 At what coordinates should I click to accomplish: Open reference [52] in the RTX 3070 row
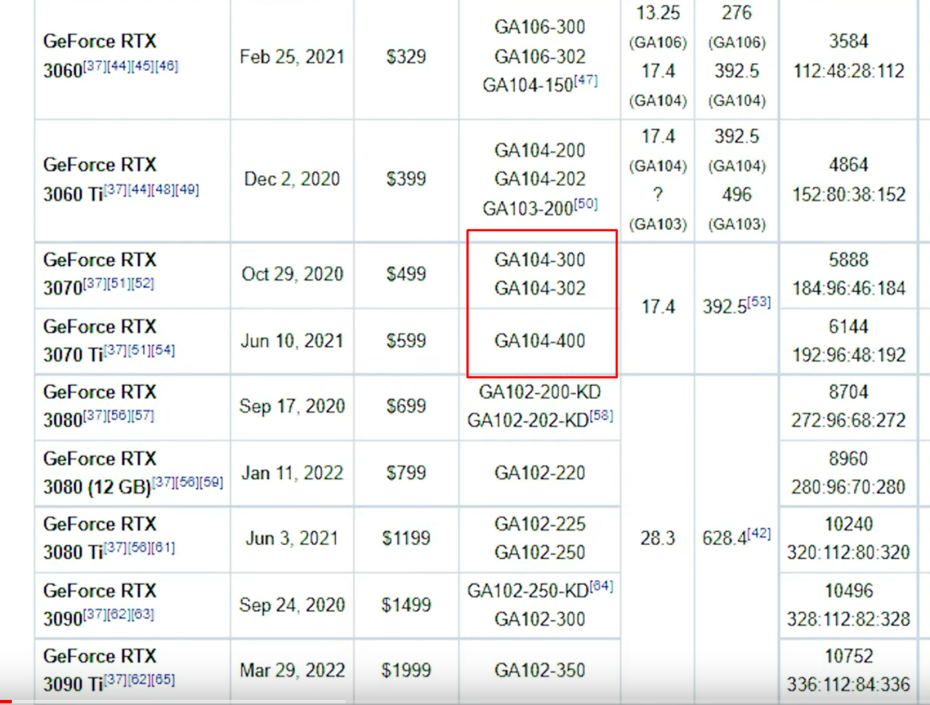pyautogui.click(x=142, y=283)
